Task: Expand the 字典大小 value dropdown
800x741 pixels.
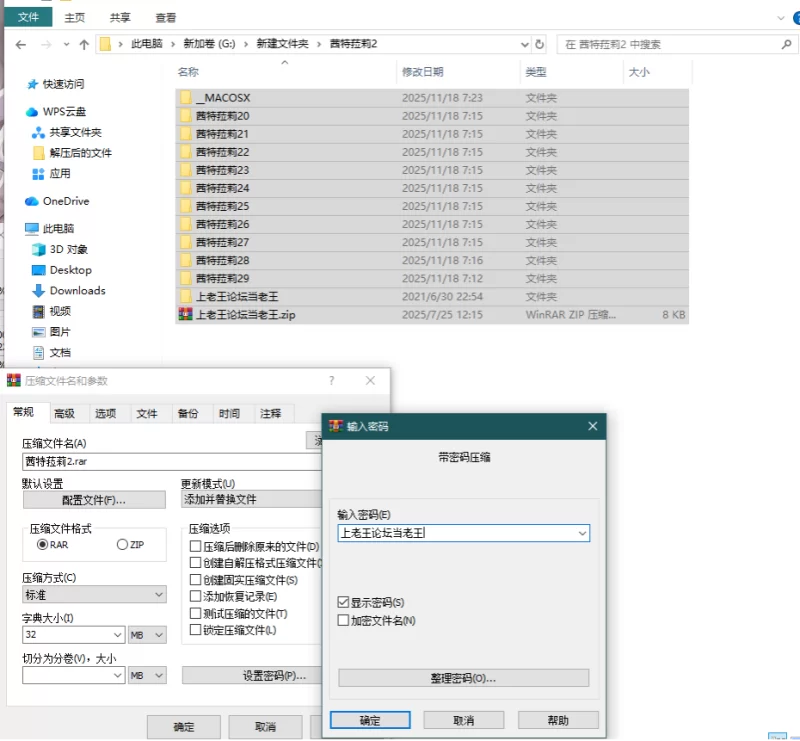Action: 116,635
